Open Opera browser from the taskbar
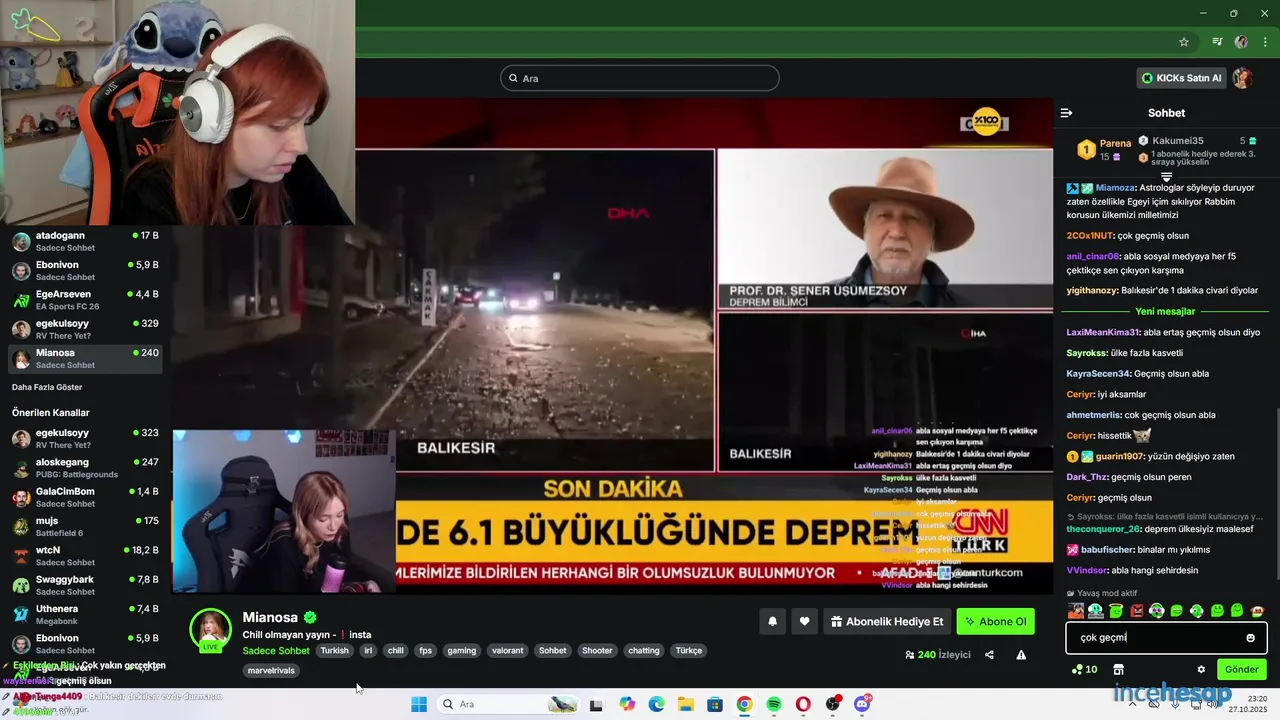Screen dimensions: 1280x720 coord(803,704)
